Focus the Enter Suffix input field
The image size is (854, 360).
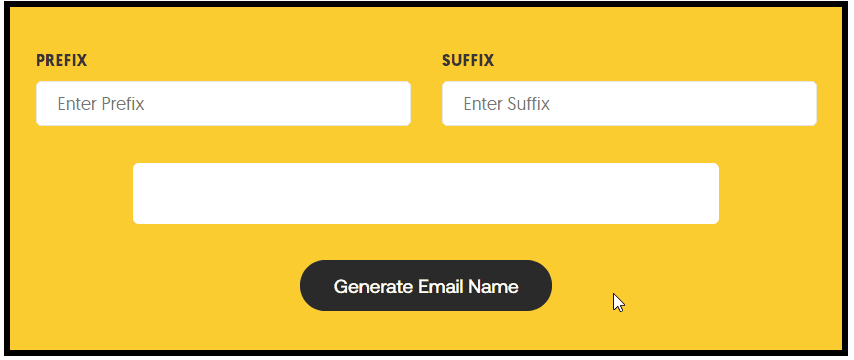629,103
